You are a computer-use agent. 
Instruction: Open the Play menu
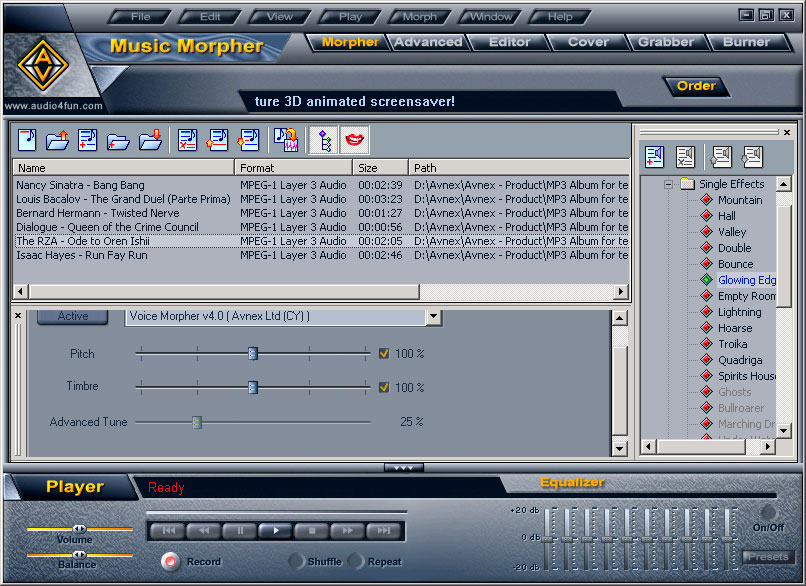click(x=350, y=17)
